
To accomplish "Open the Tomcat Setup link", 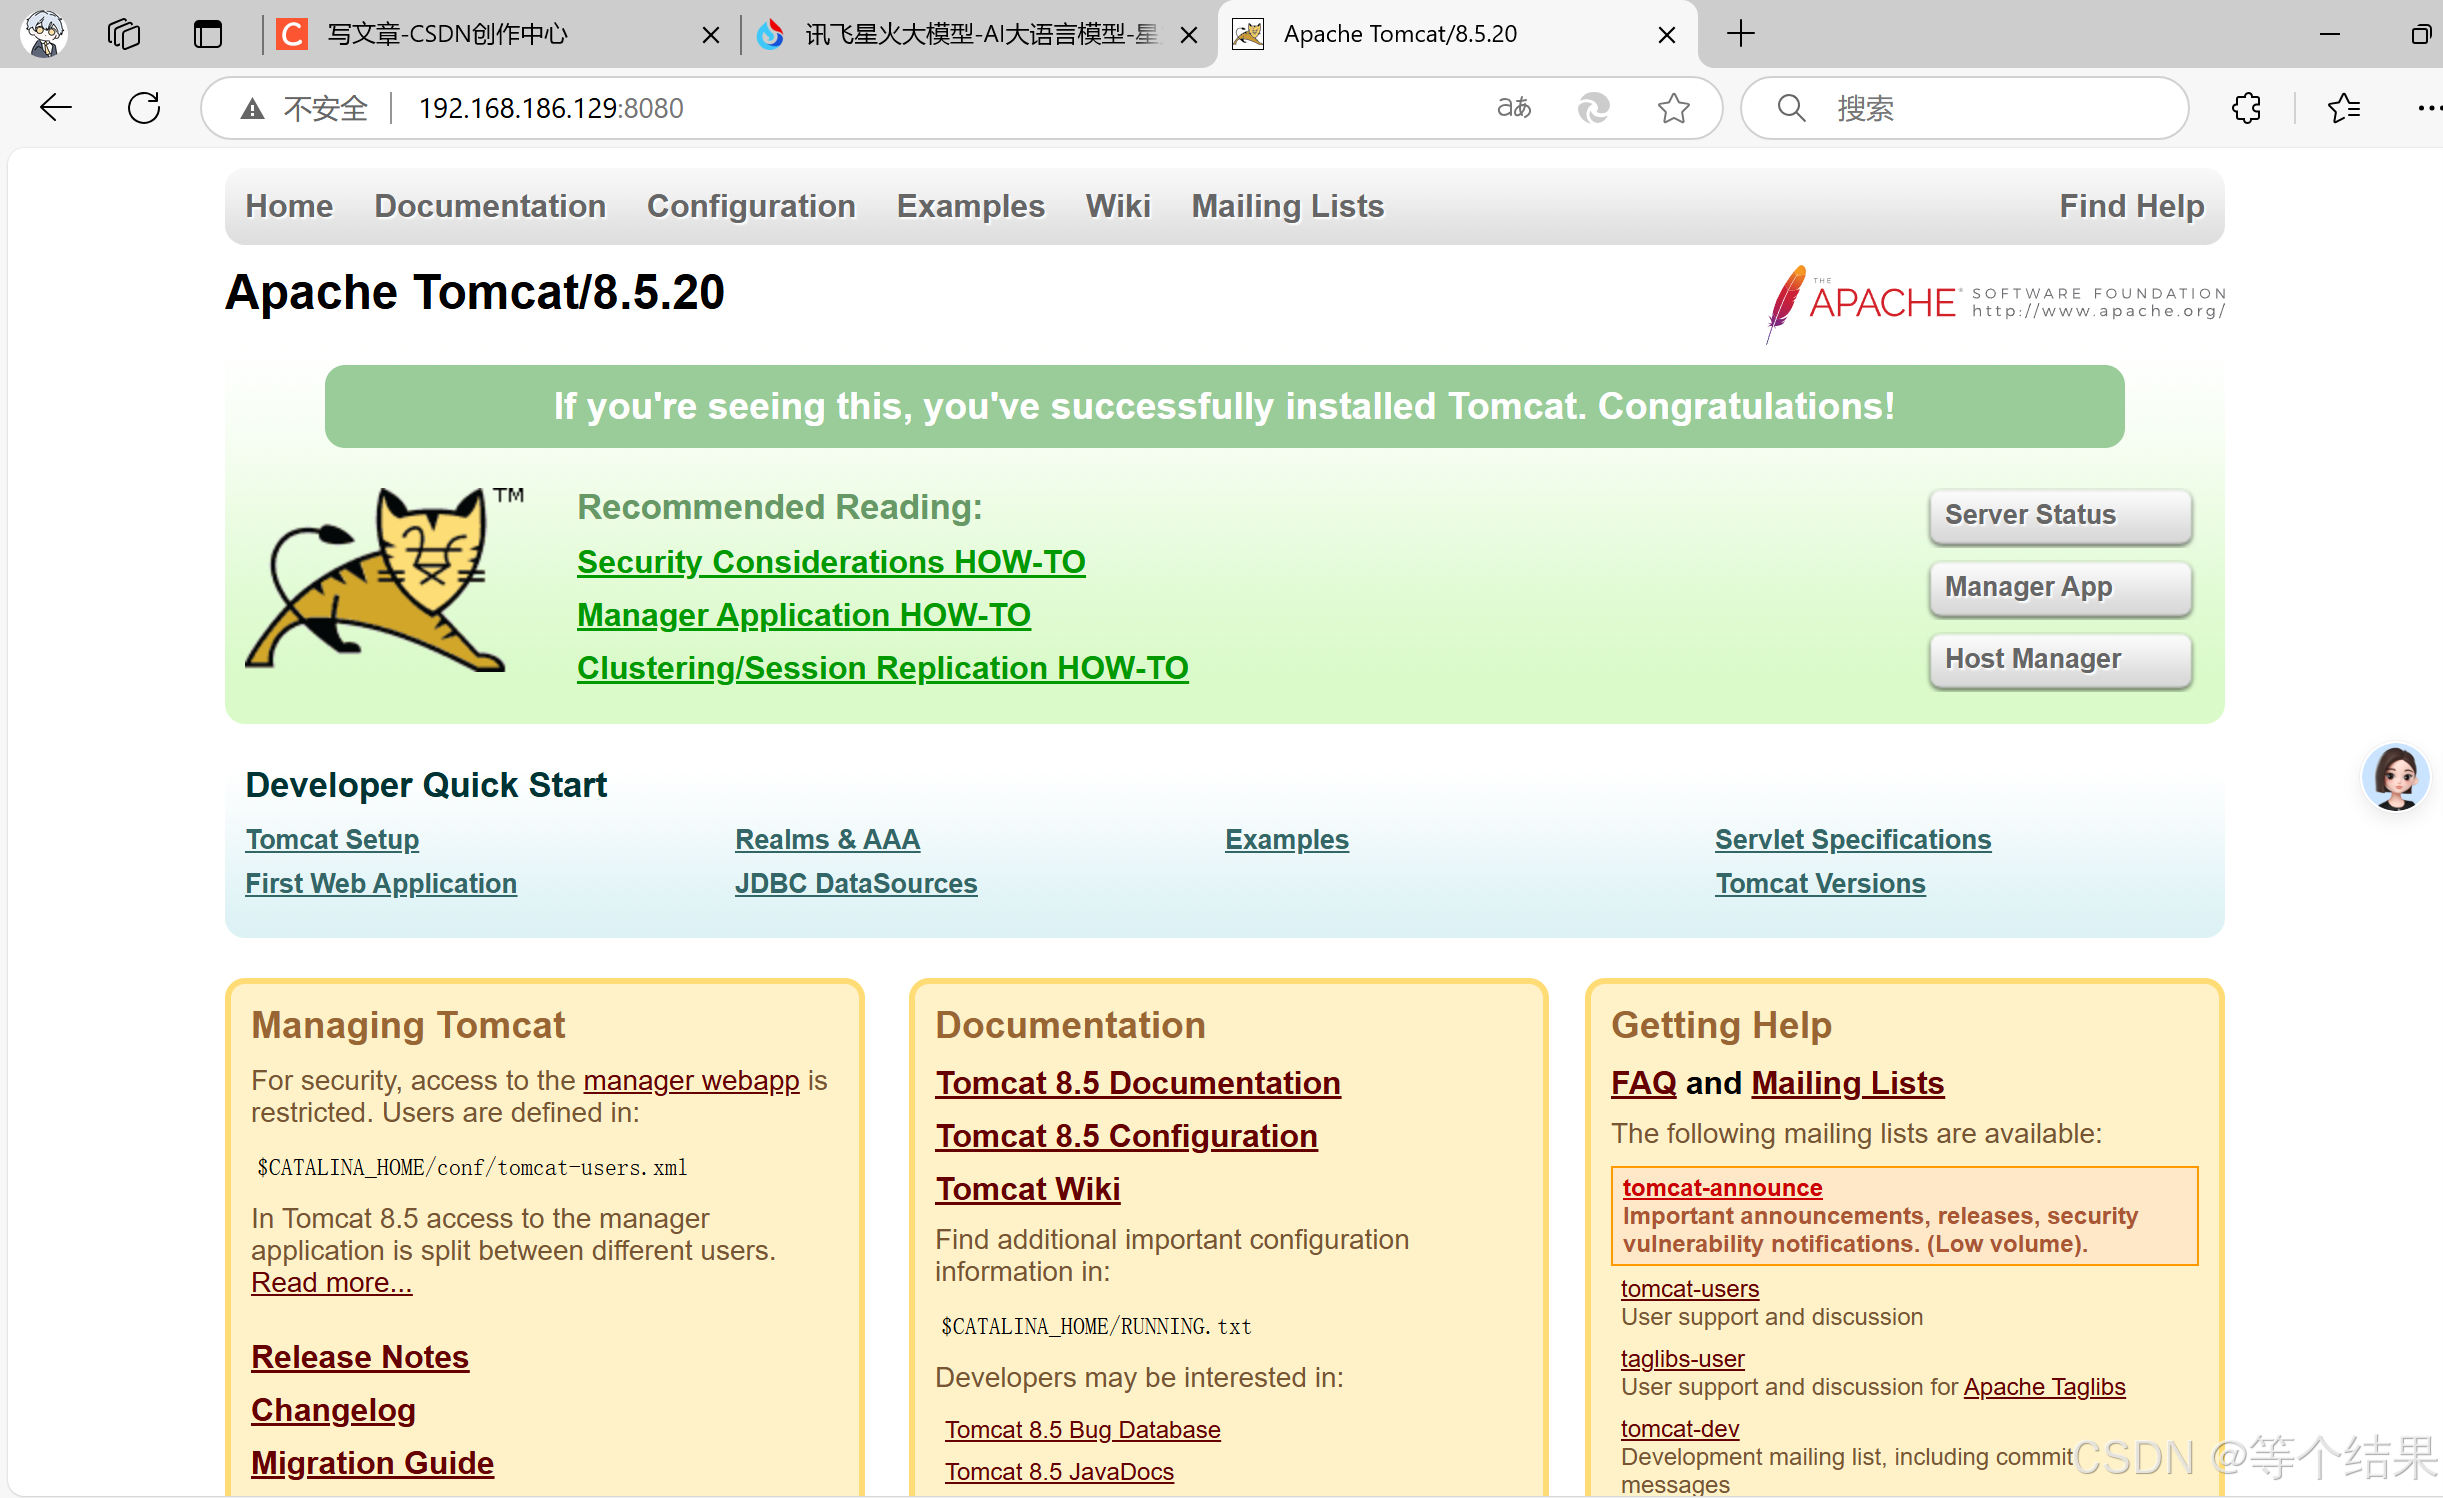I will 332,839.
